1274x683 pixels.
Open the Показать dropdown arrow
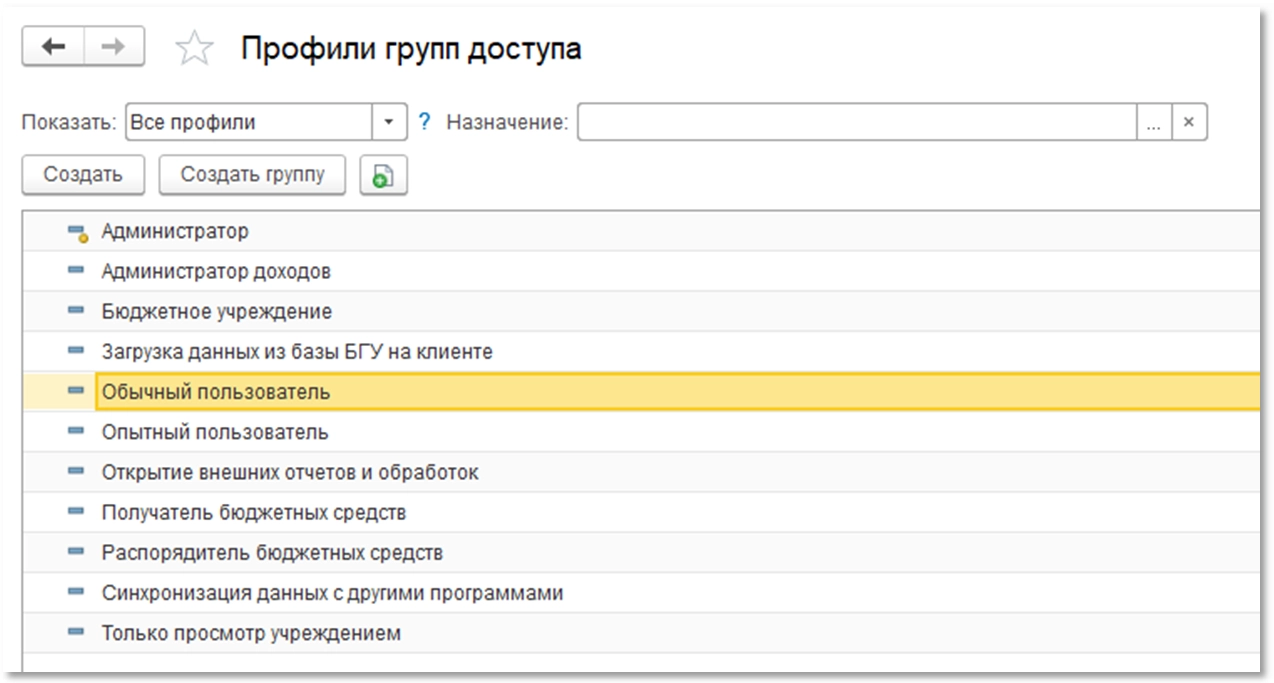click(x=389, y=122)
